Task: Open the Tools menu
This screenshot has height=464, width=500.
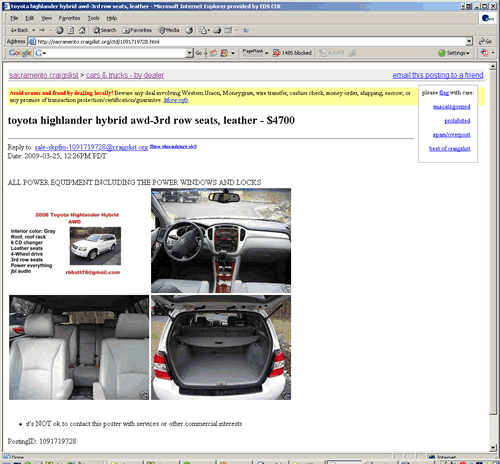Action: coord(93,18)
